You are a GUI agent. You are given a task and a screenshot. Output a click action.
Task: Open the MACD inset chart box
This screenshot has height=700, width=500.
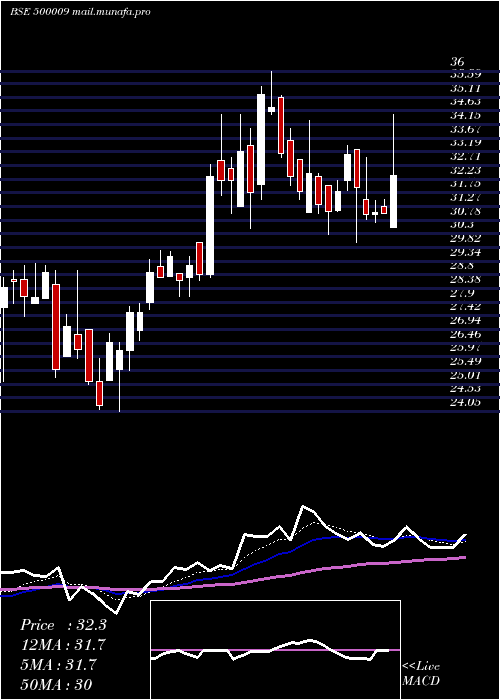[x=275, y=650]
